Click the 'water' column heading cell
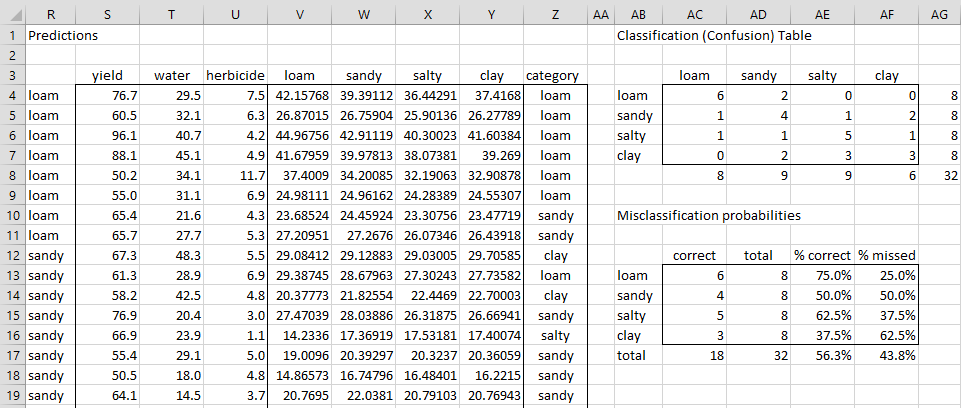 [x=172, y=76]
